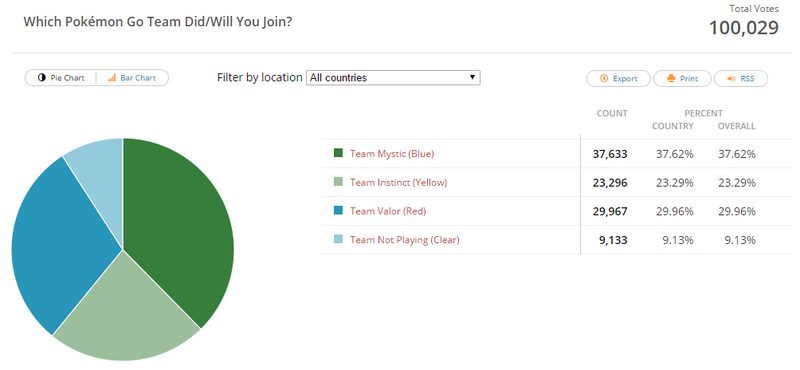Screen dimensions: 800x370
Task: Switch to Bar Chart view
Action: click(132, 78)
